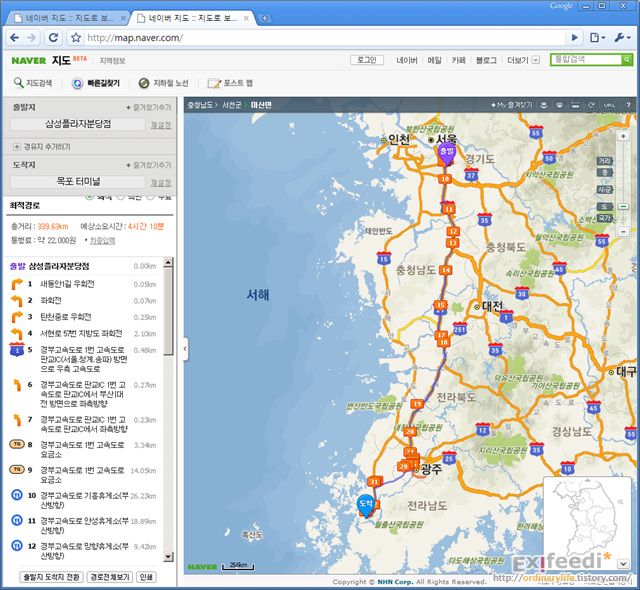Open the 카페 link in top navigation
The width and height of the screenshot is (640, 590).
[458, 60]
